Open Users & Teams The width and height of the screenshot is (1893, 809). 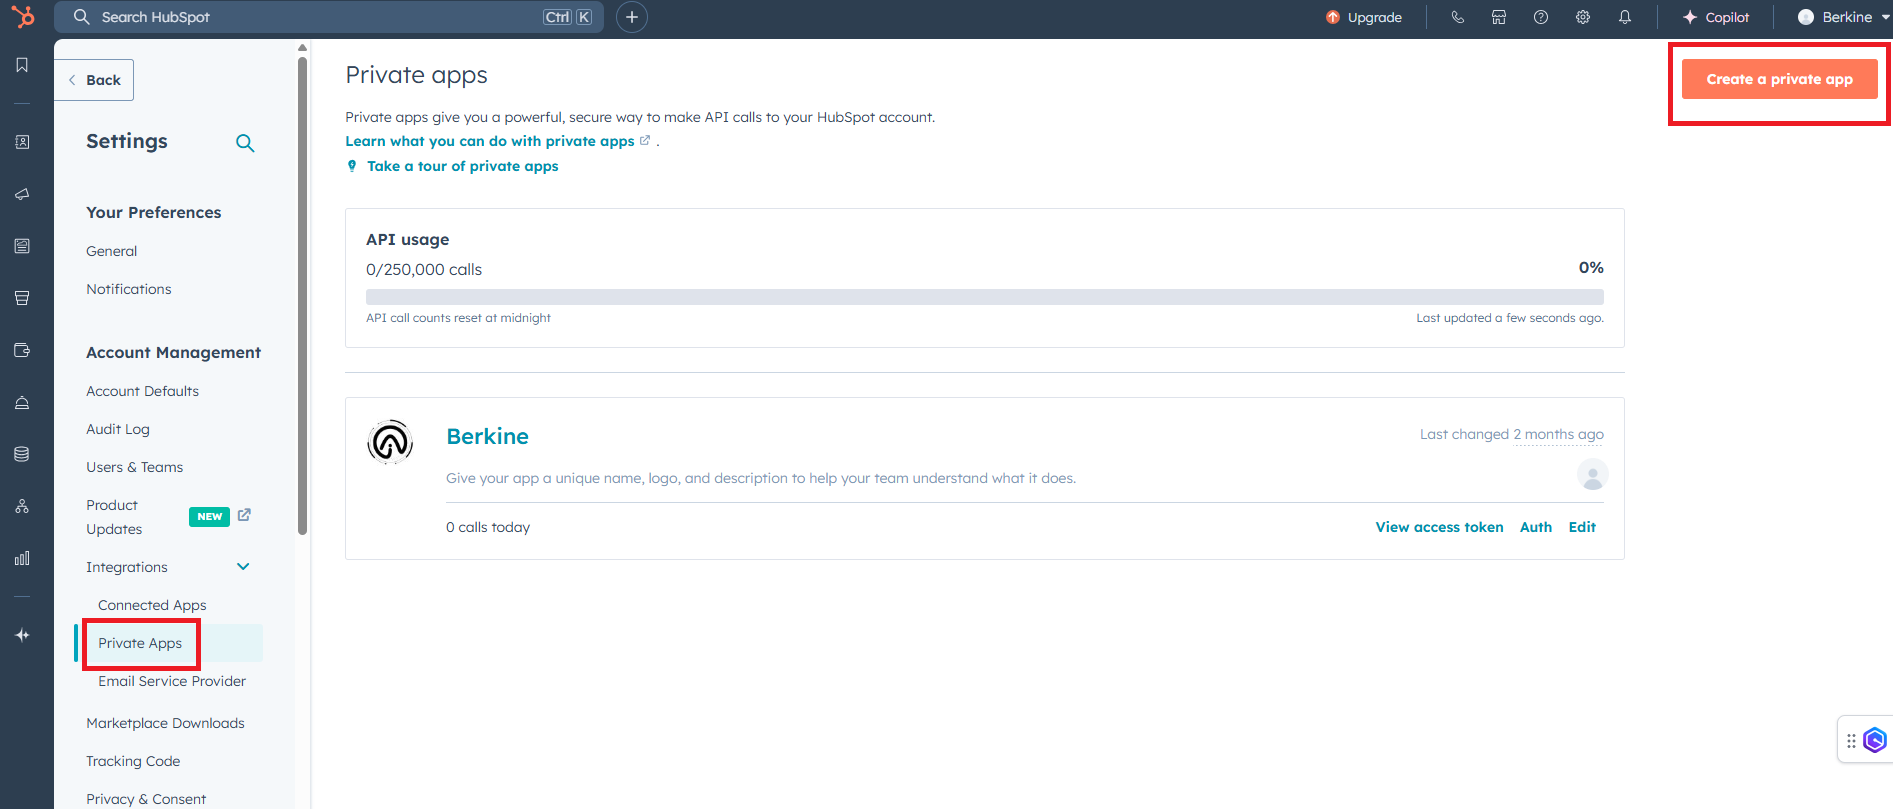pos(134,467)
